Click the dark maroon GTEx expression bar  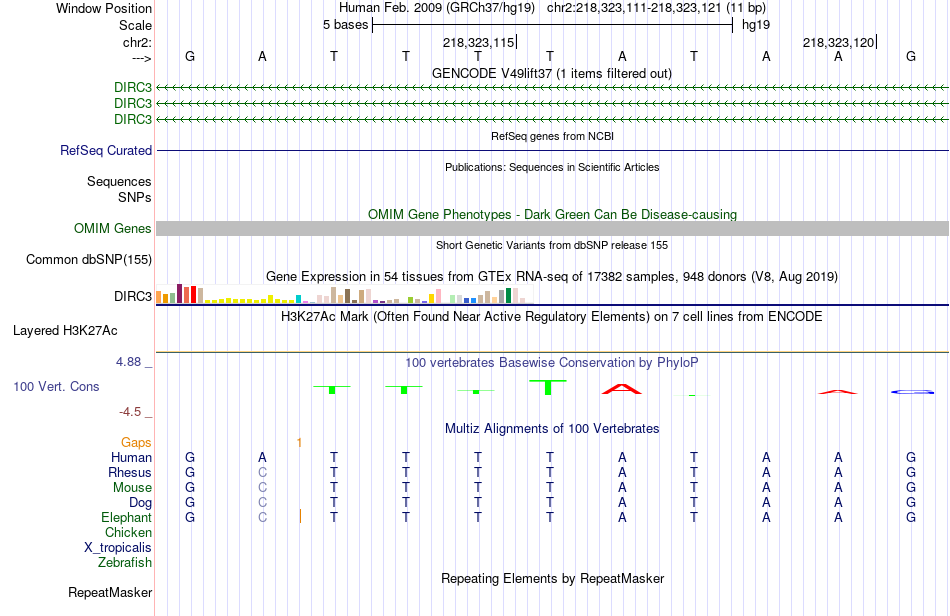pos(179,293)
